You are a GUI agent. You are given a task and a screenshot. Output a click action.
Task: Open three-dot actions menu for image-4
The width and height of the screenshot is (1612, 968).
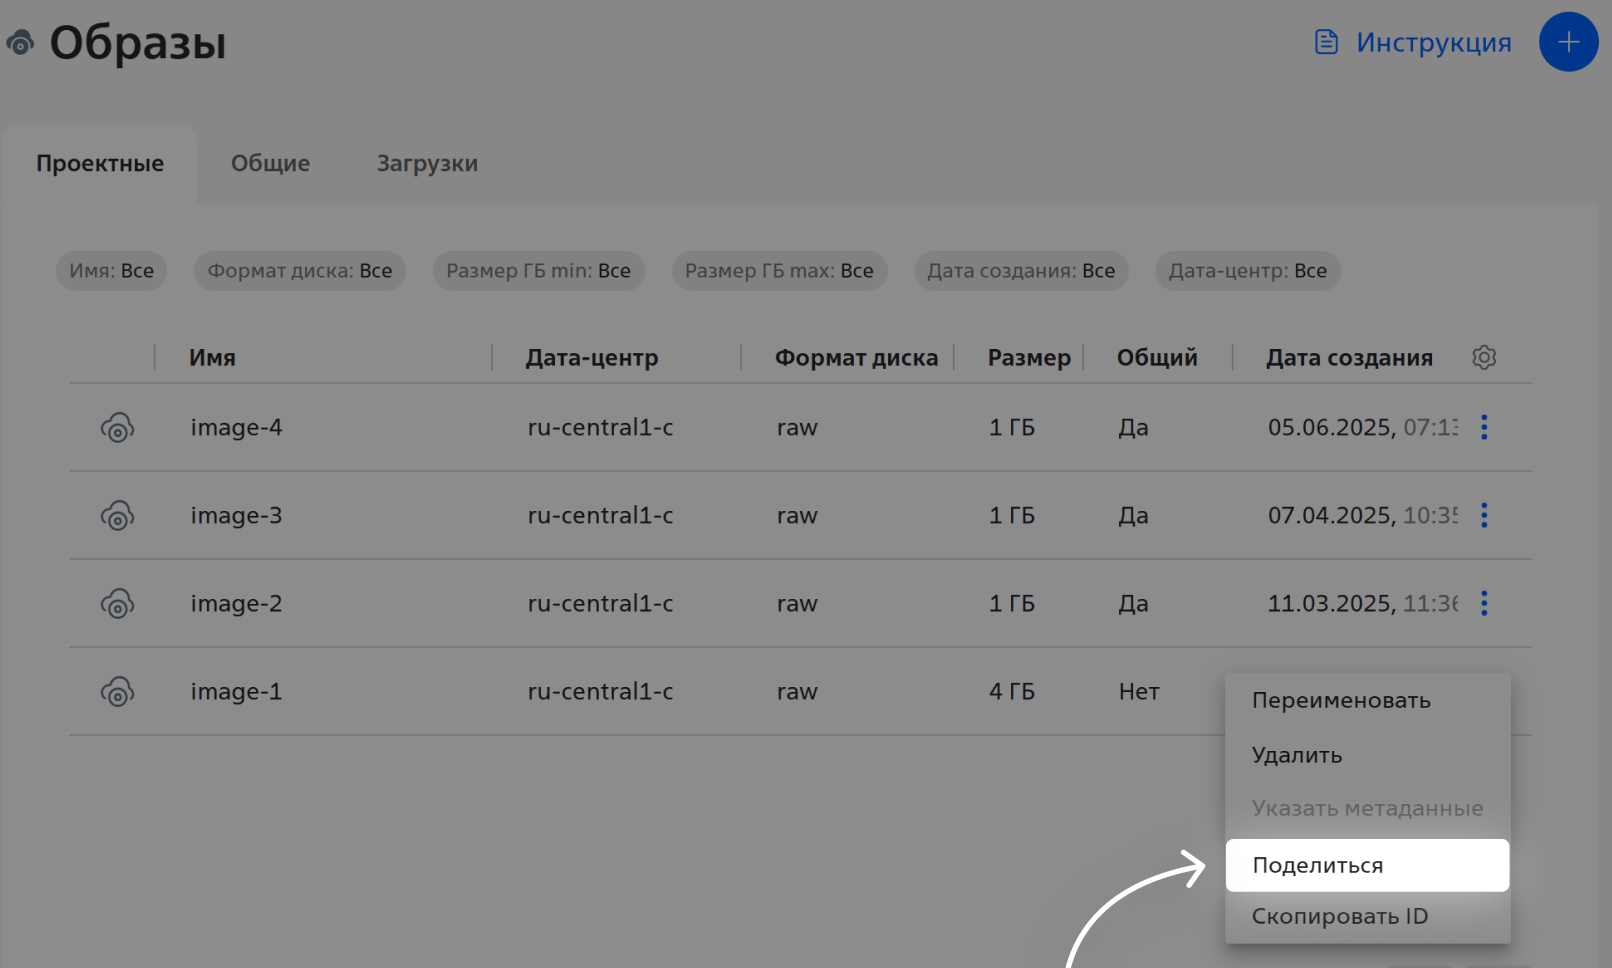pos(1484,428)
